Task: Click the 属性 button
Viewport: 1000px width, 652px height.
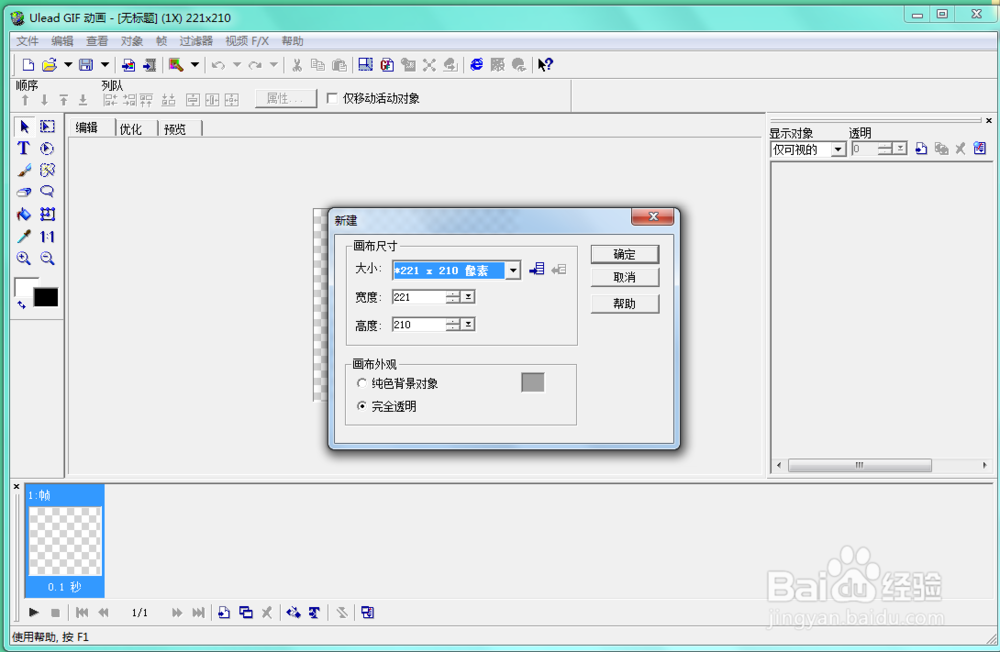Action: coord(286,98)
